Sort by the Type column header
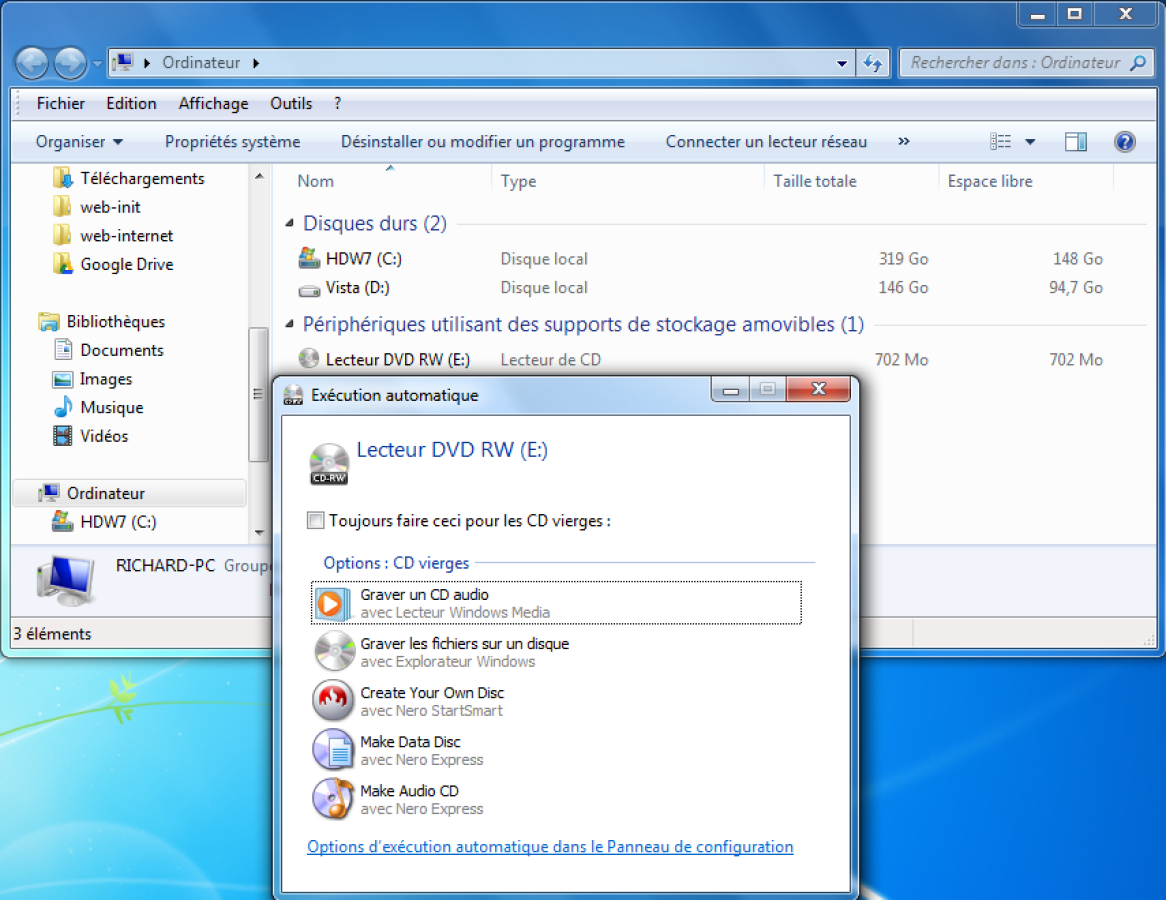 tap(518, 181)
